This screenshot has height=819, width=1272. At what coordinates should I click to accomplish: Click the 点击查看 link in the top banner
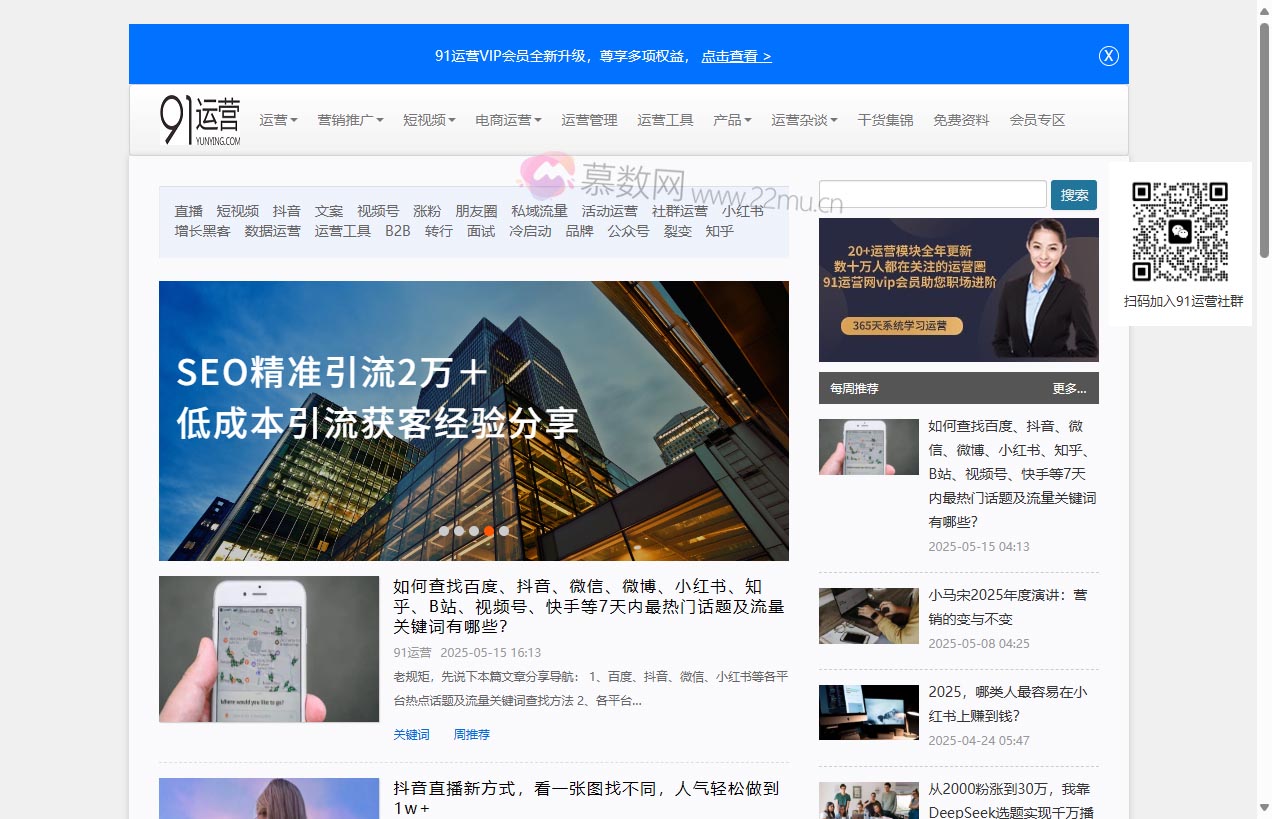tap(736, 56)
